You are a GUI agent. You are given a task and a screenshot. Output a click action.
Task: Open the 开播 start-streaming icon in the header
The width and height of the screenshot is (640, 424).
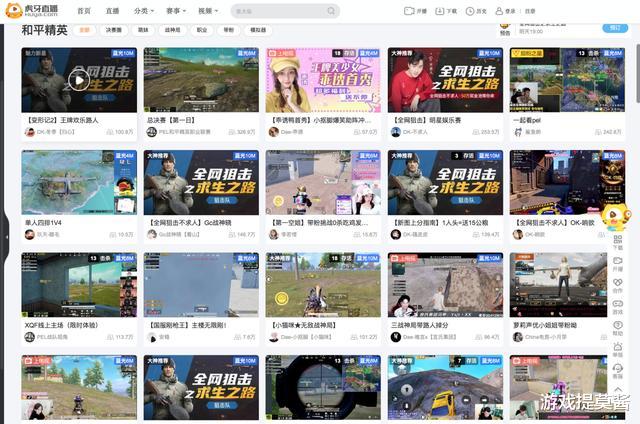point(409,11)
